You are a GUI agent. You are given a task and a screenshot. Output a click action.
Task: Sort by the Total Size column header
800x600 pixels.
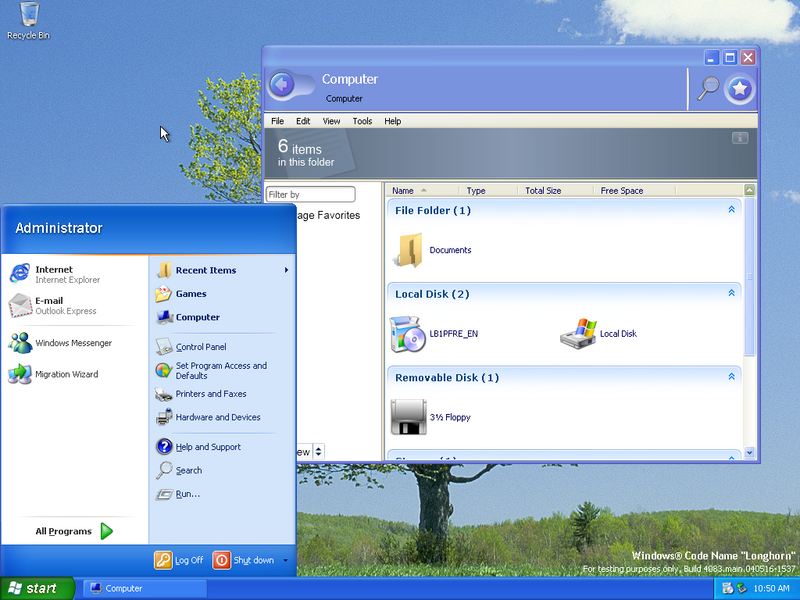click(543, 190)
